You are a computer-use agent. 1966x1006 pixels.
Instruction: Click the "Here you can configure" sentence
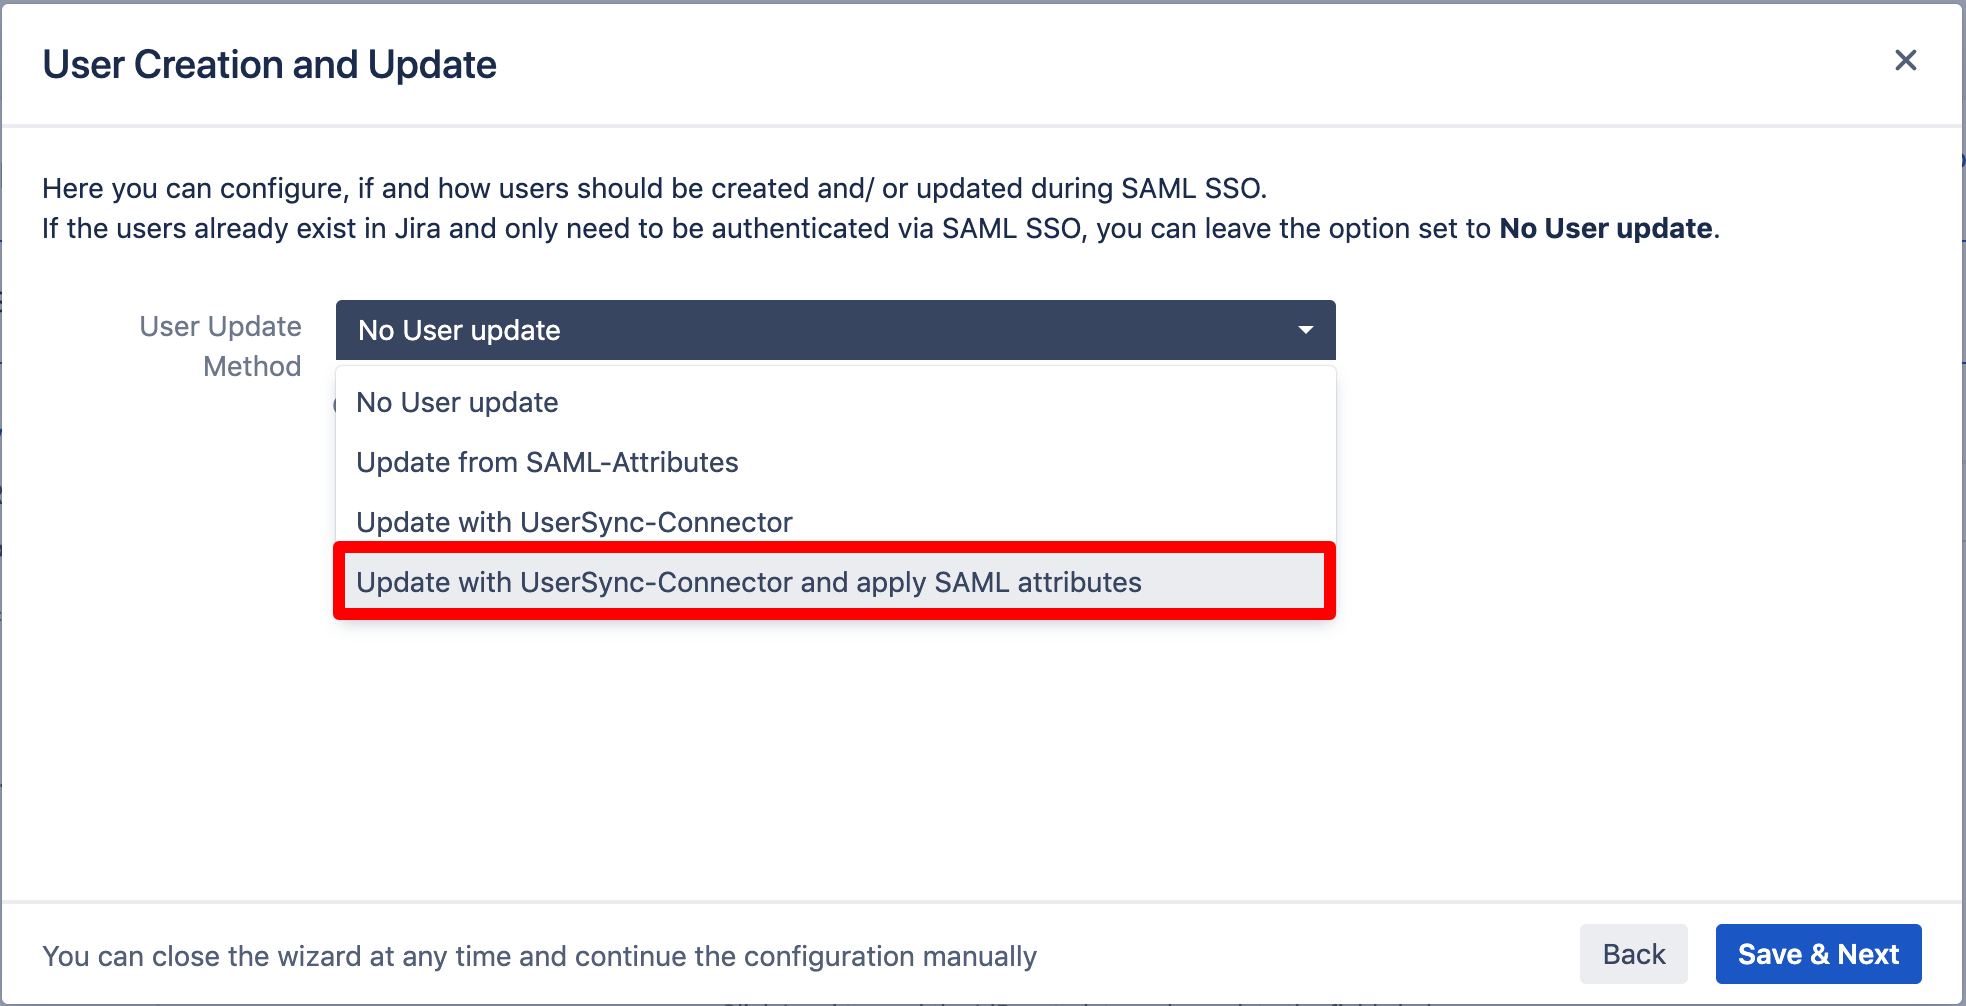coord(654,188)
